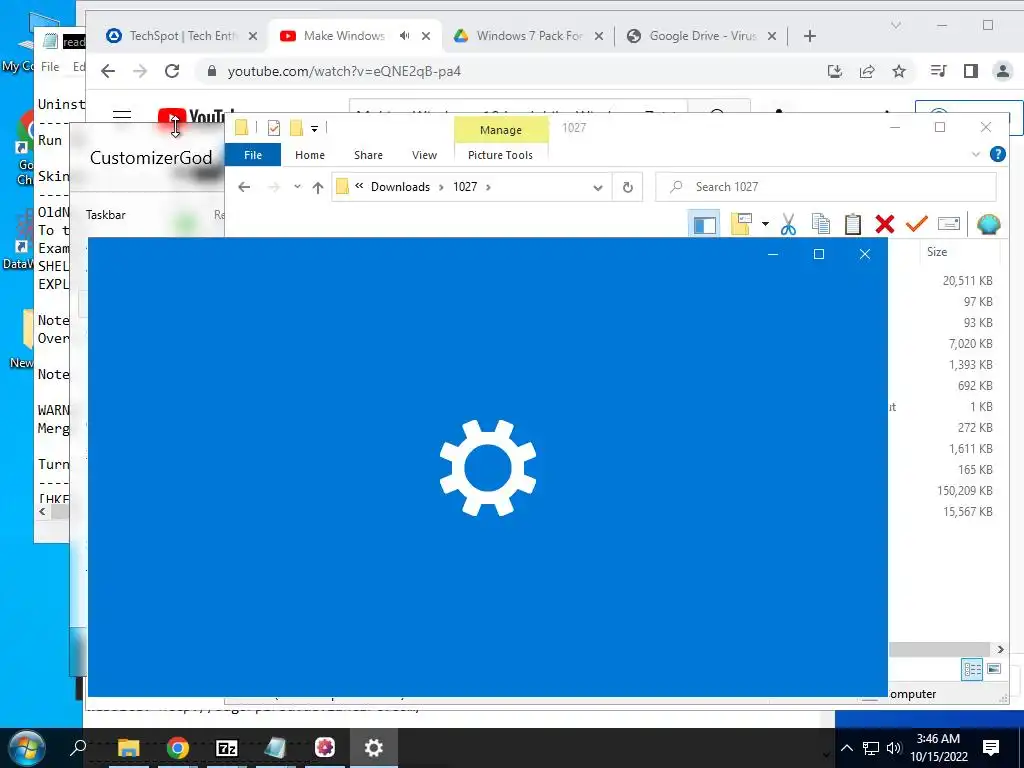The image size is (1024, 768).
Task: Toggle the navigation pane button in Explorer
Action: pos(704,225)
